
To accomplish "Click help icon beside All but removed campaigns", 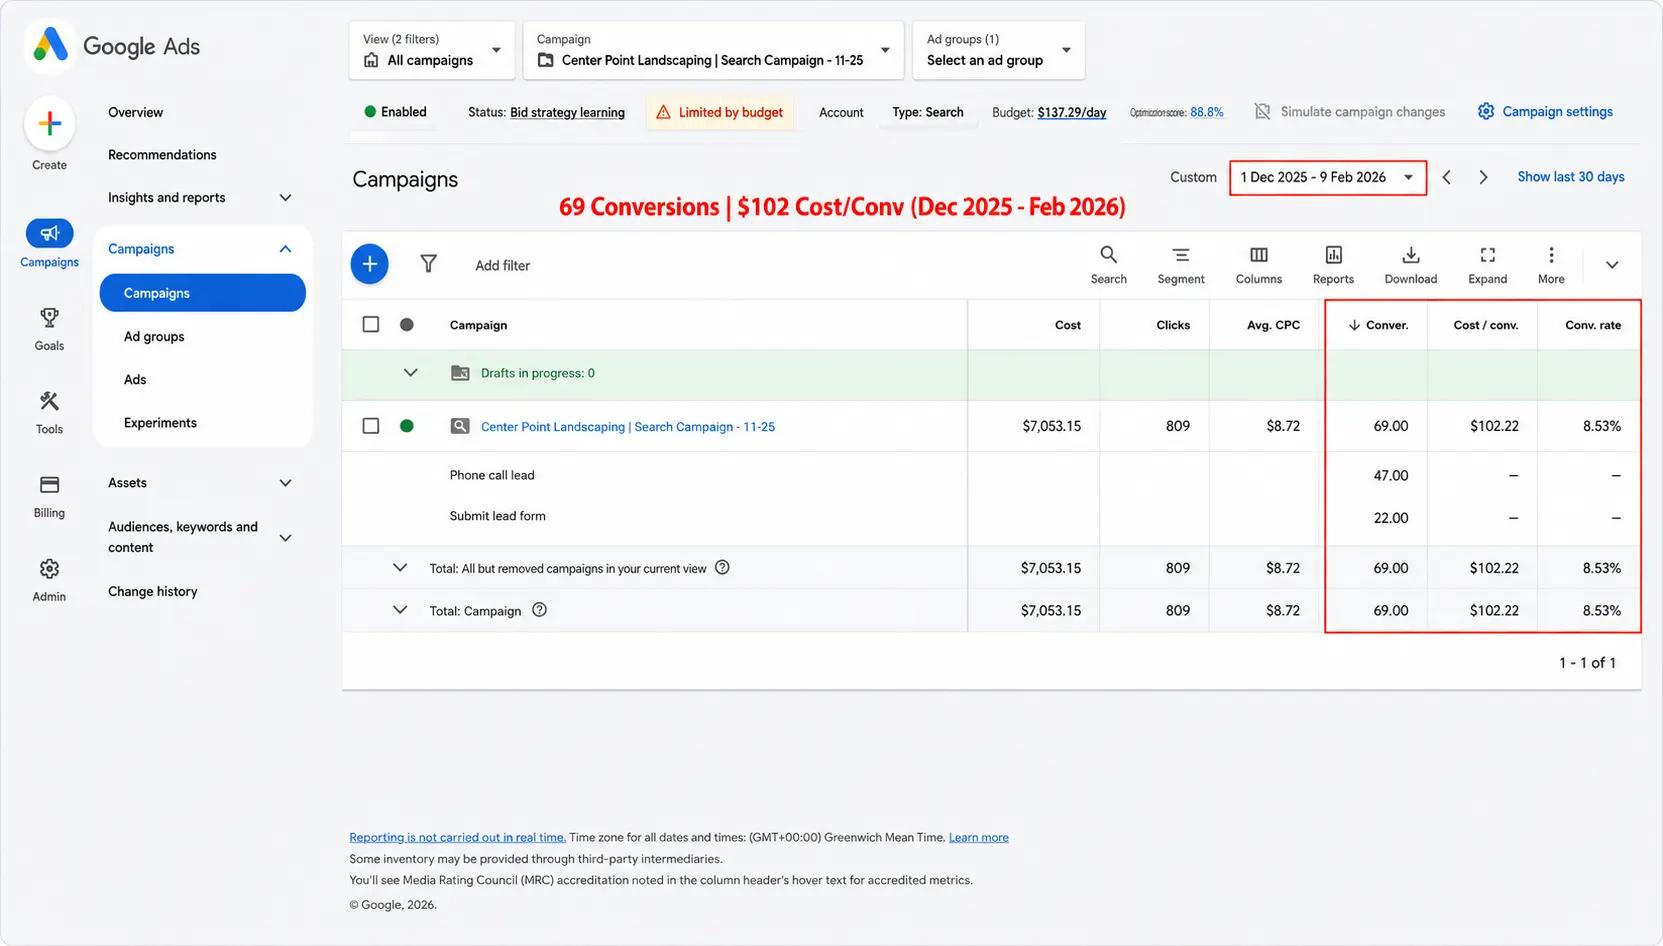I will tap(722, 567).
